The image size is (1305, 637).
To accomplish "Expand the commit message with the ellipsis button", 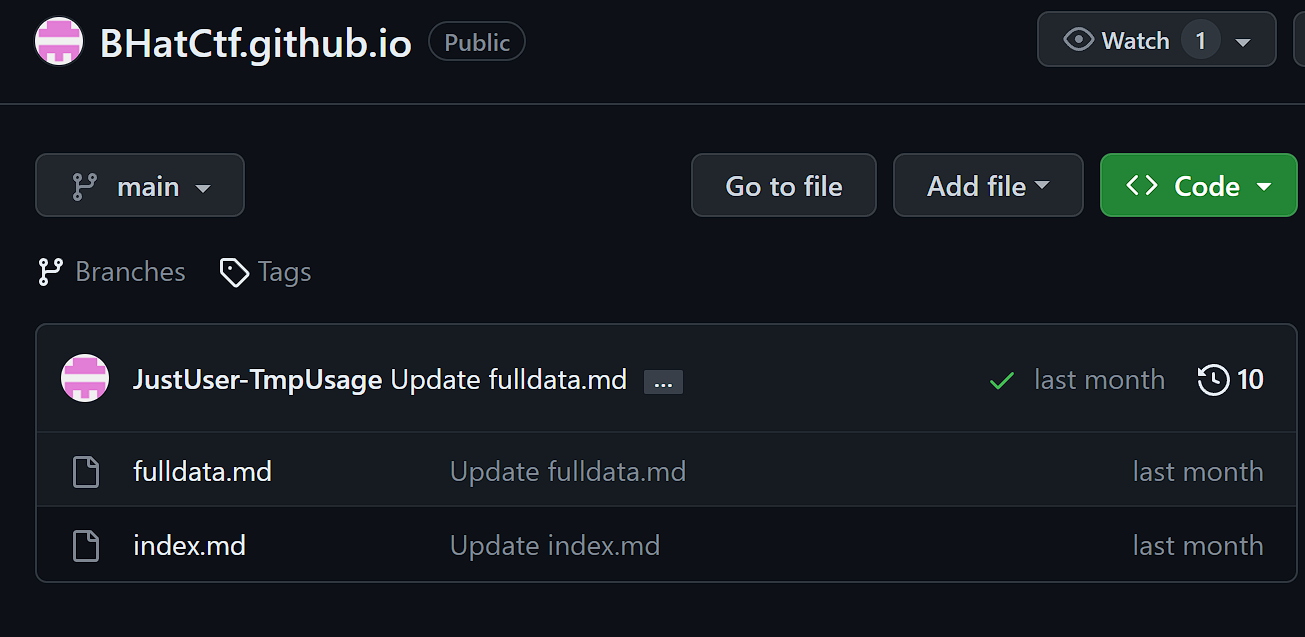I will 663,381.
